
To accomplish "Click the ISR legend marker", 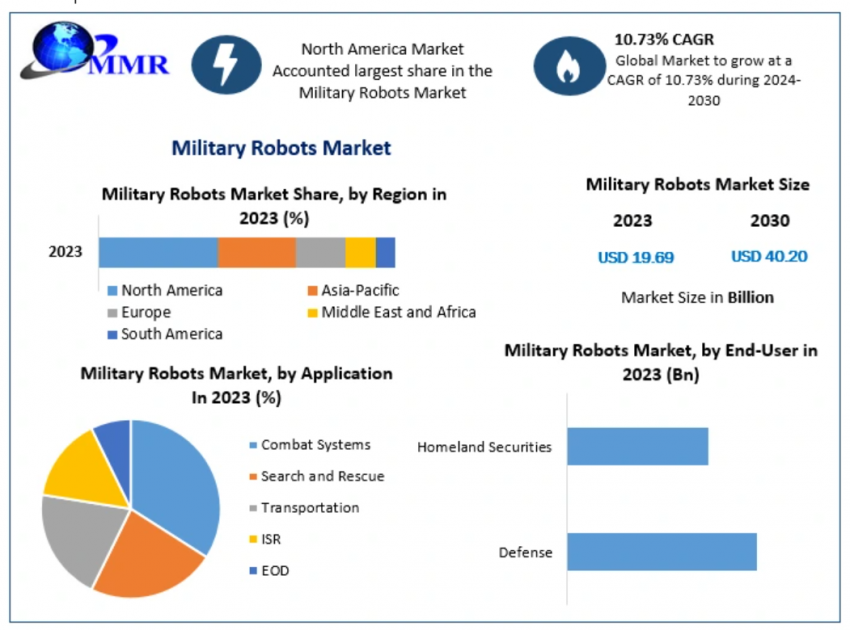I will tap(253, 539).
